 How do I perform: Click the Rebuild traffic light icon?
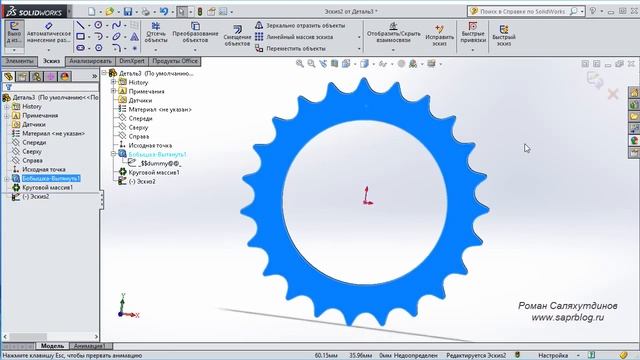pyautogui.click(x=200, y=12)
